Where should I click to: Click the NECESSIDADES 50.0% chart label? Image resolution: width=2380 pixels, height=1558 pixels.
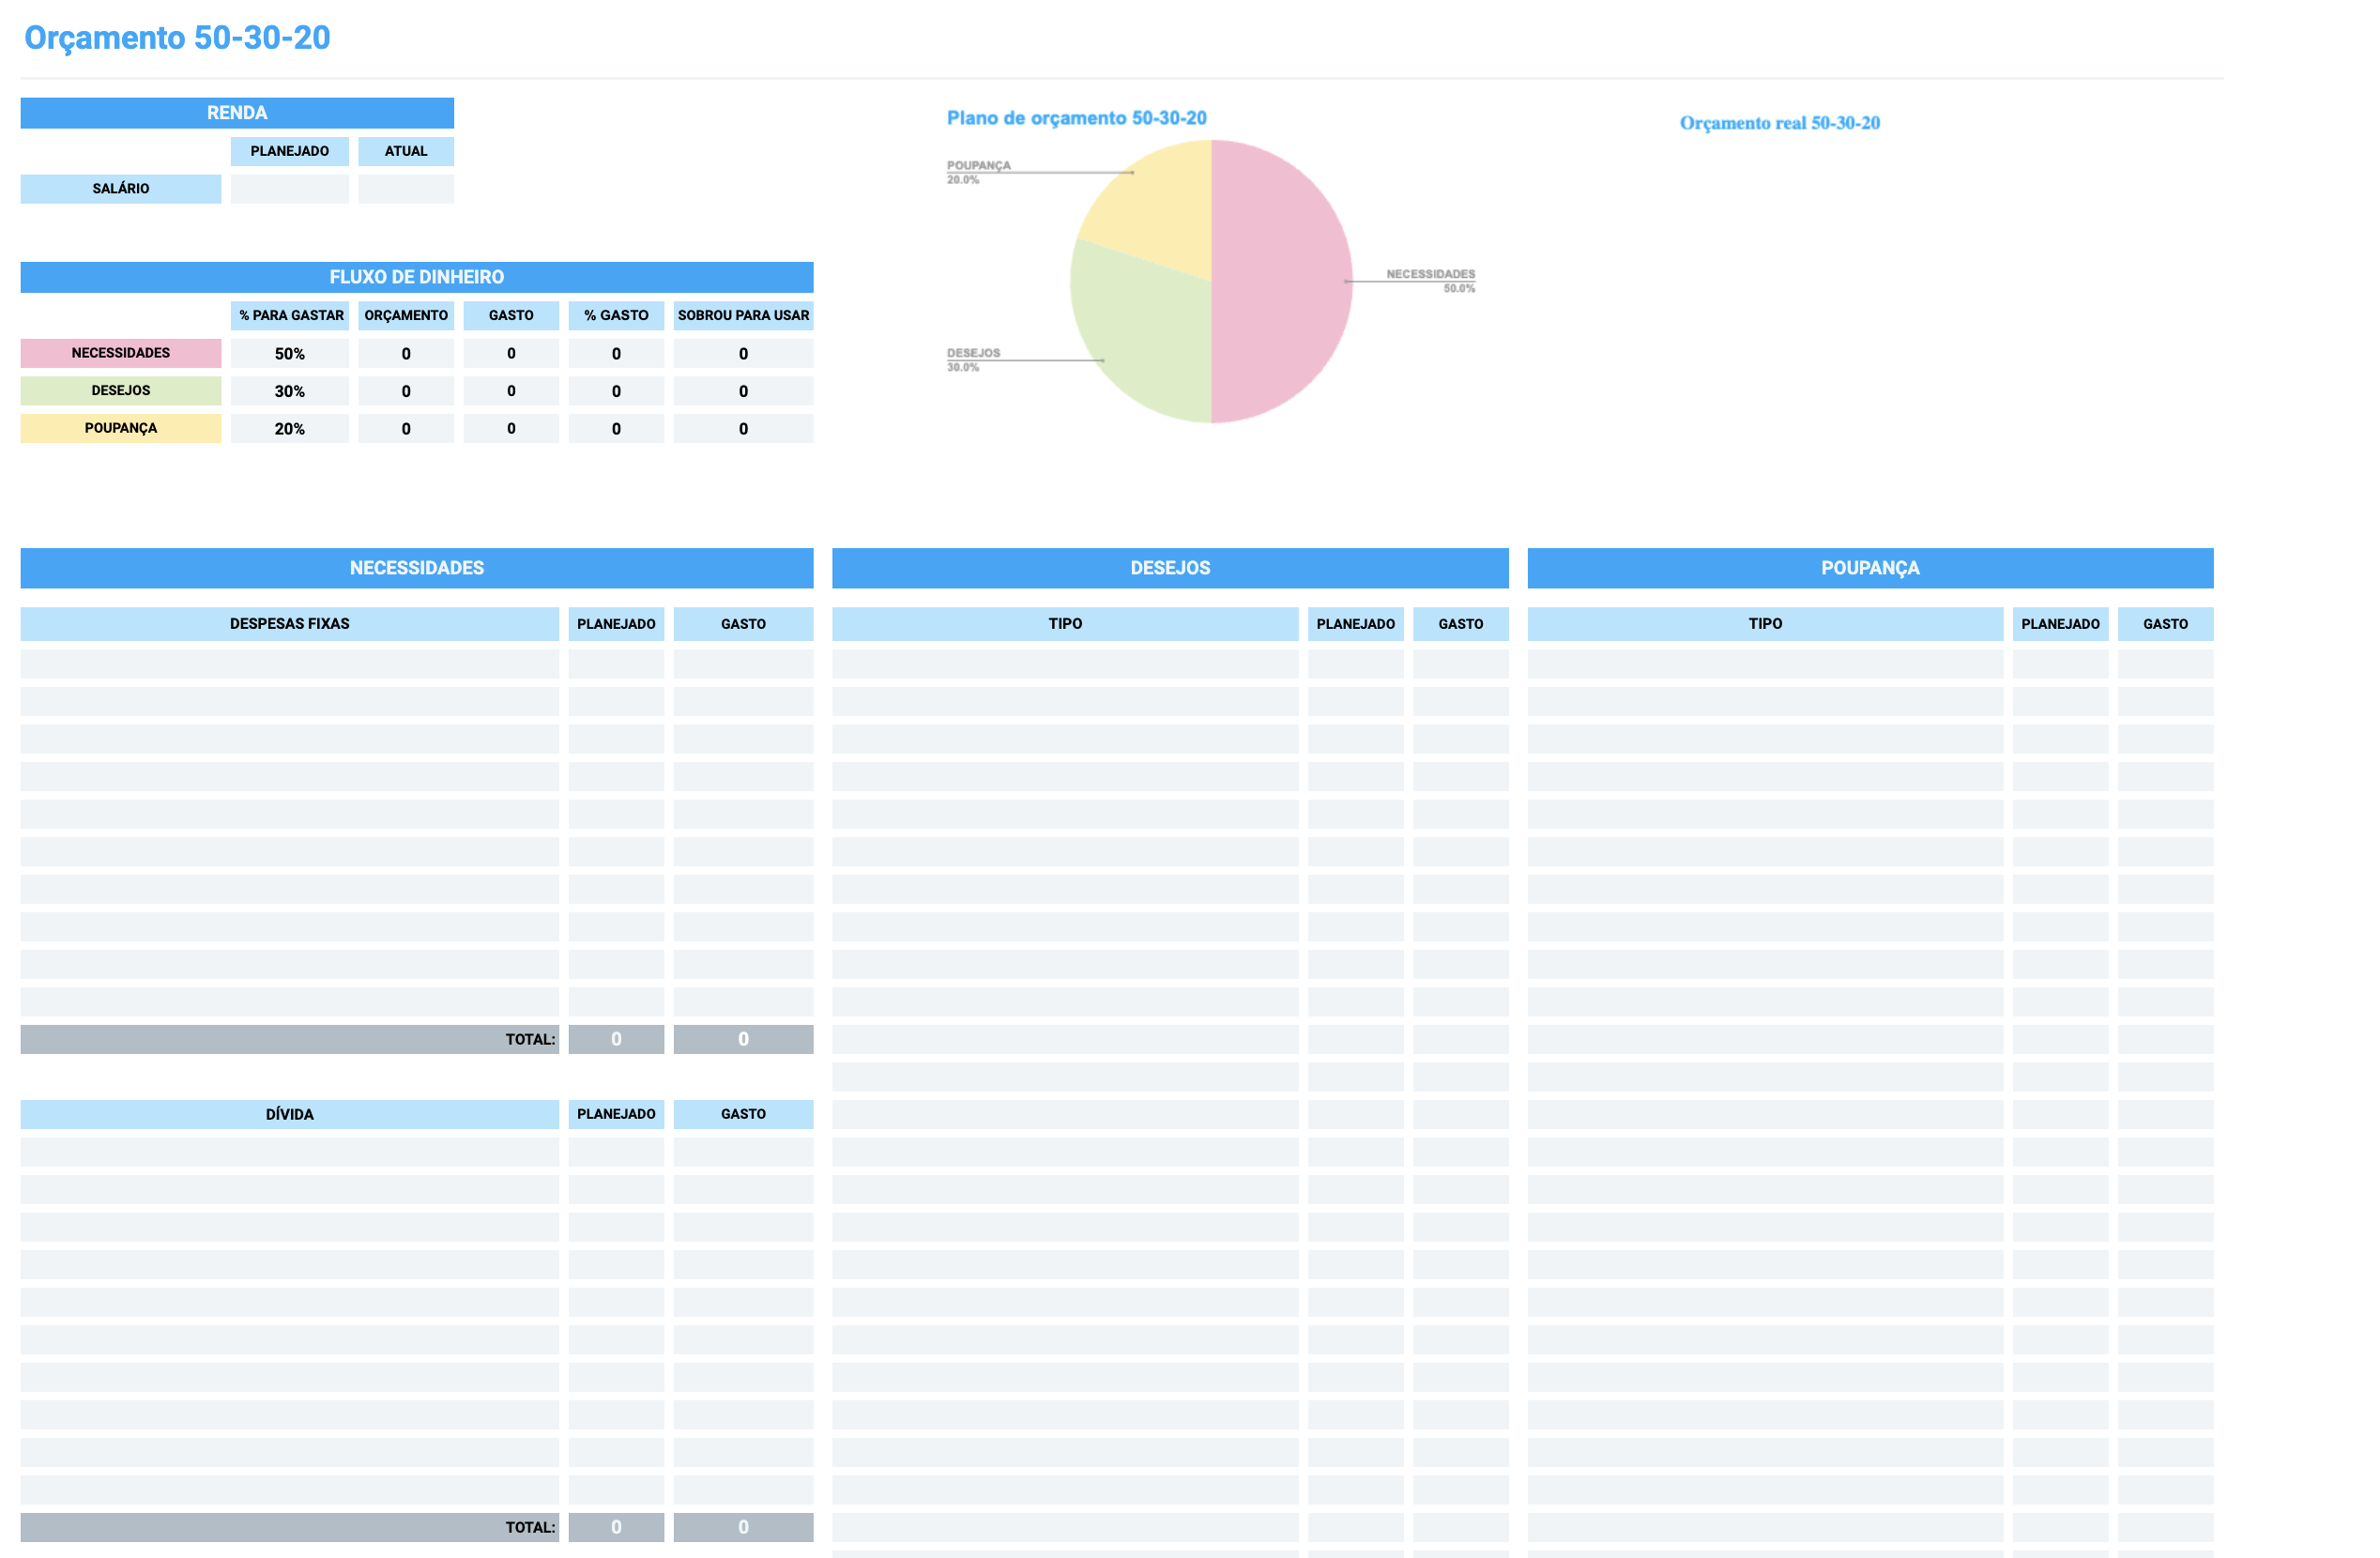tap(1430, 281)
